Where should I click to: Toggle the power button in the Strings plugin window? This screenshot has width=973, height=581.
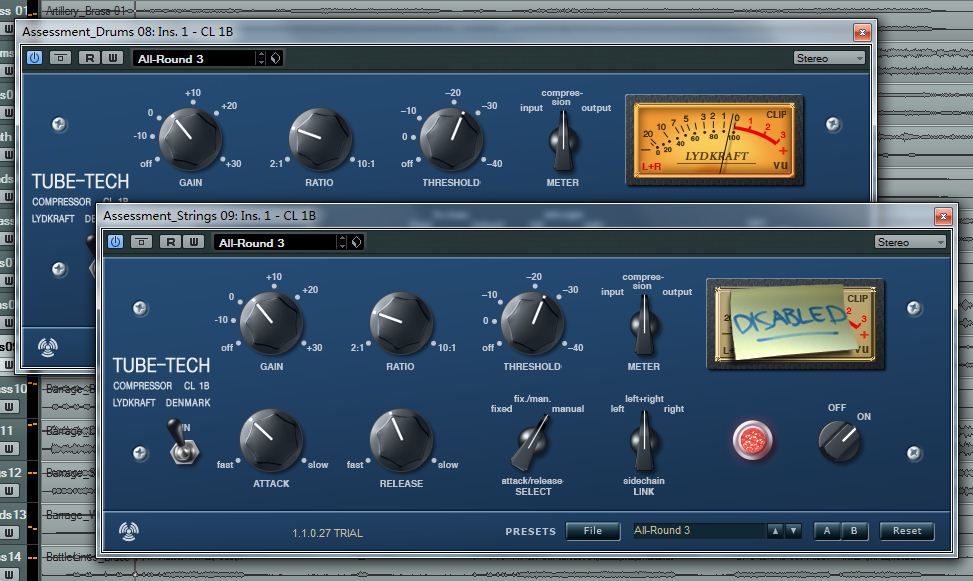point(115,242)
